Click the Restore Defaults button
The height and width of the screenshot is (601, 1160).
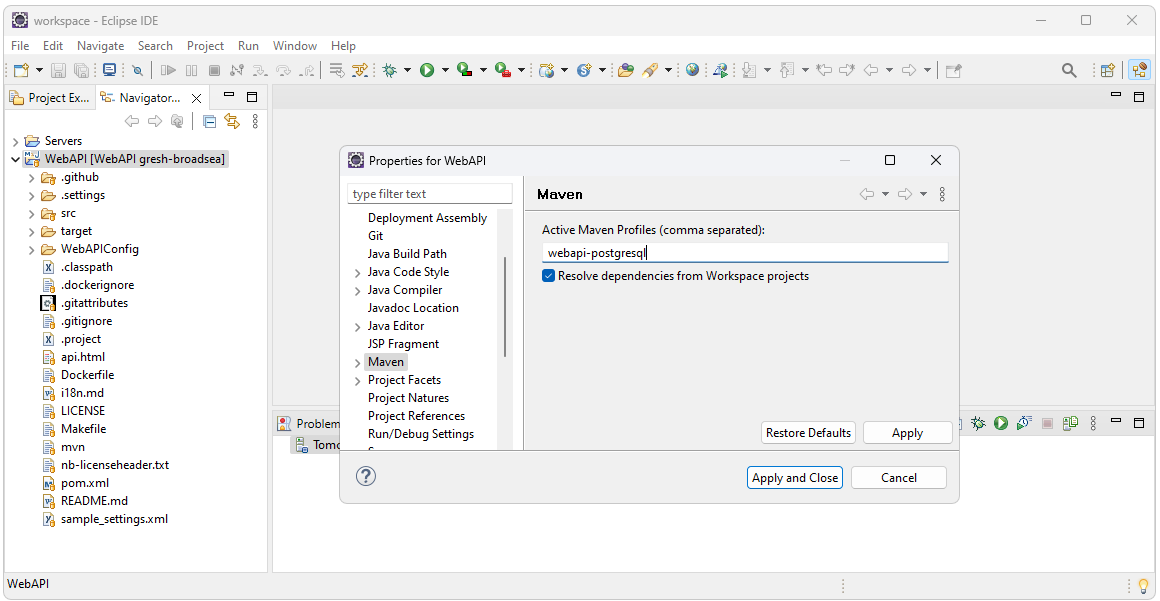[809, 433]
